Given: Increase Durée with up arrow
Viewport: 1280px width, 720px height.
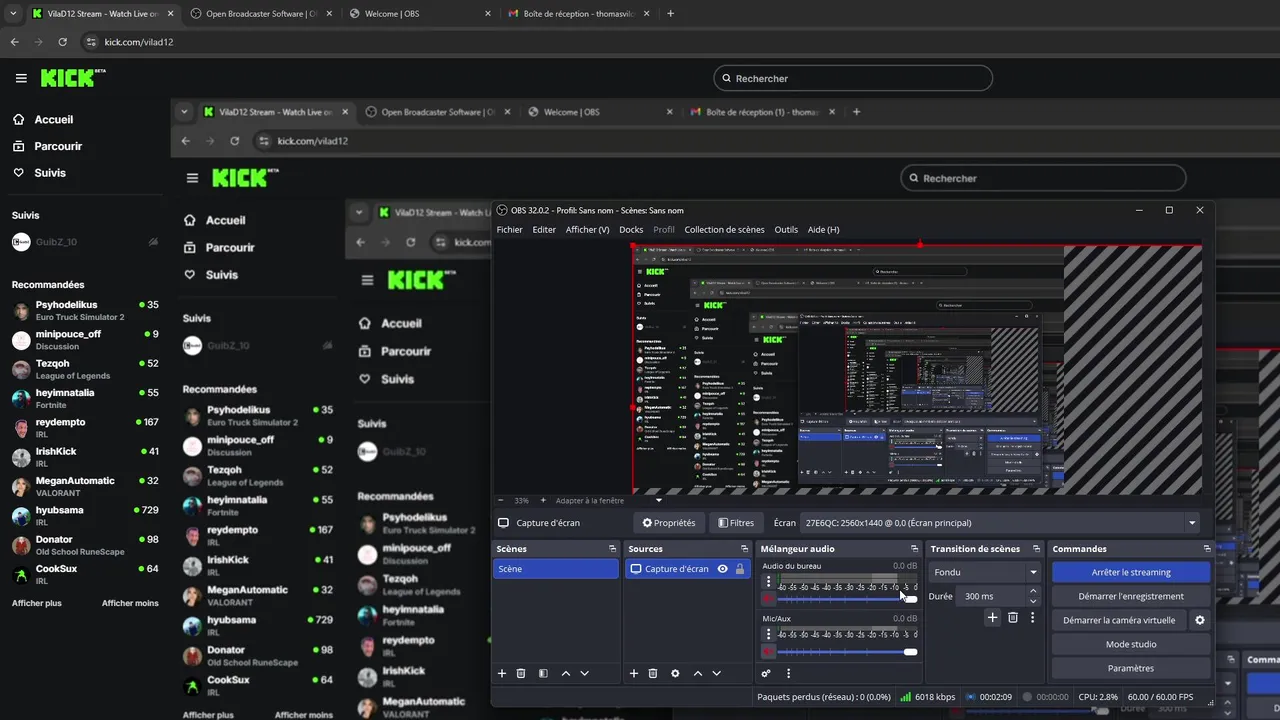Looking at the screenshot, I should click(x=1033, y=591).
